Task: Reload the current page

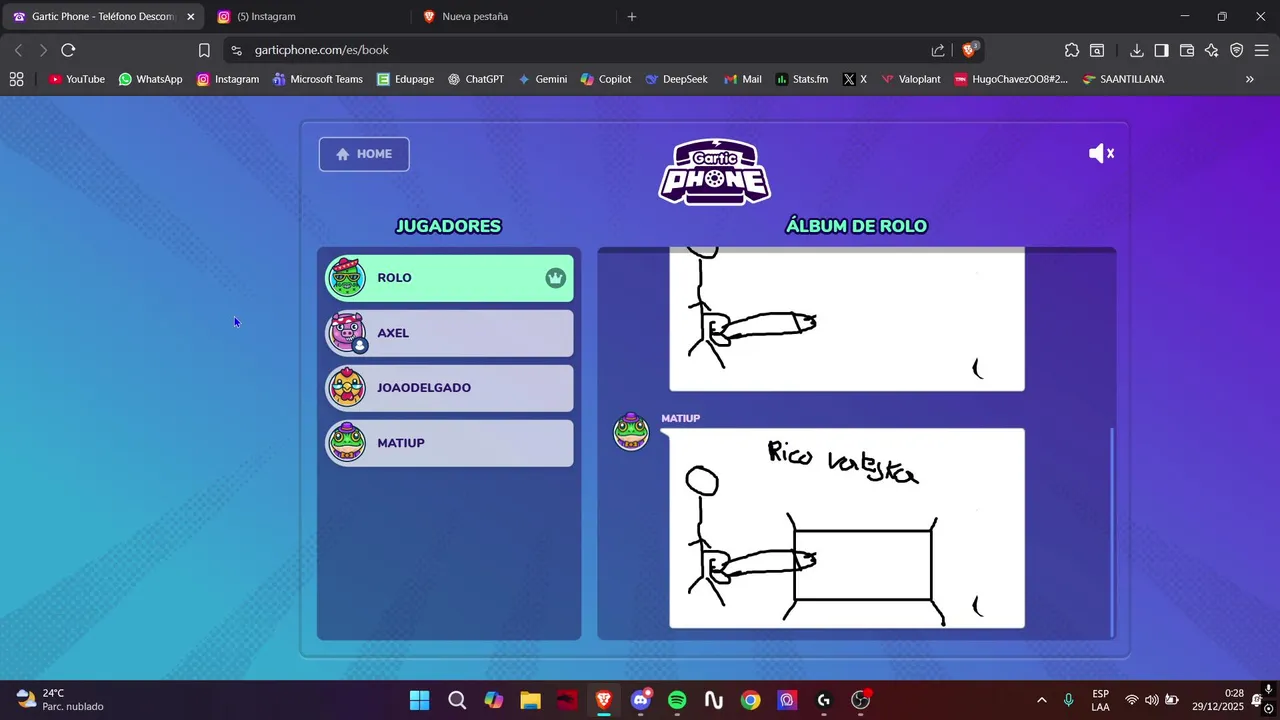Action: tap(68, 50)
